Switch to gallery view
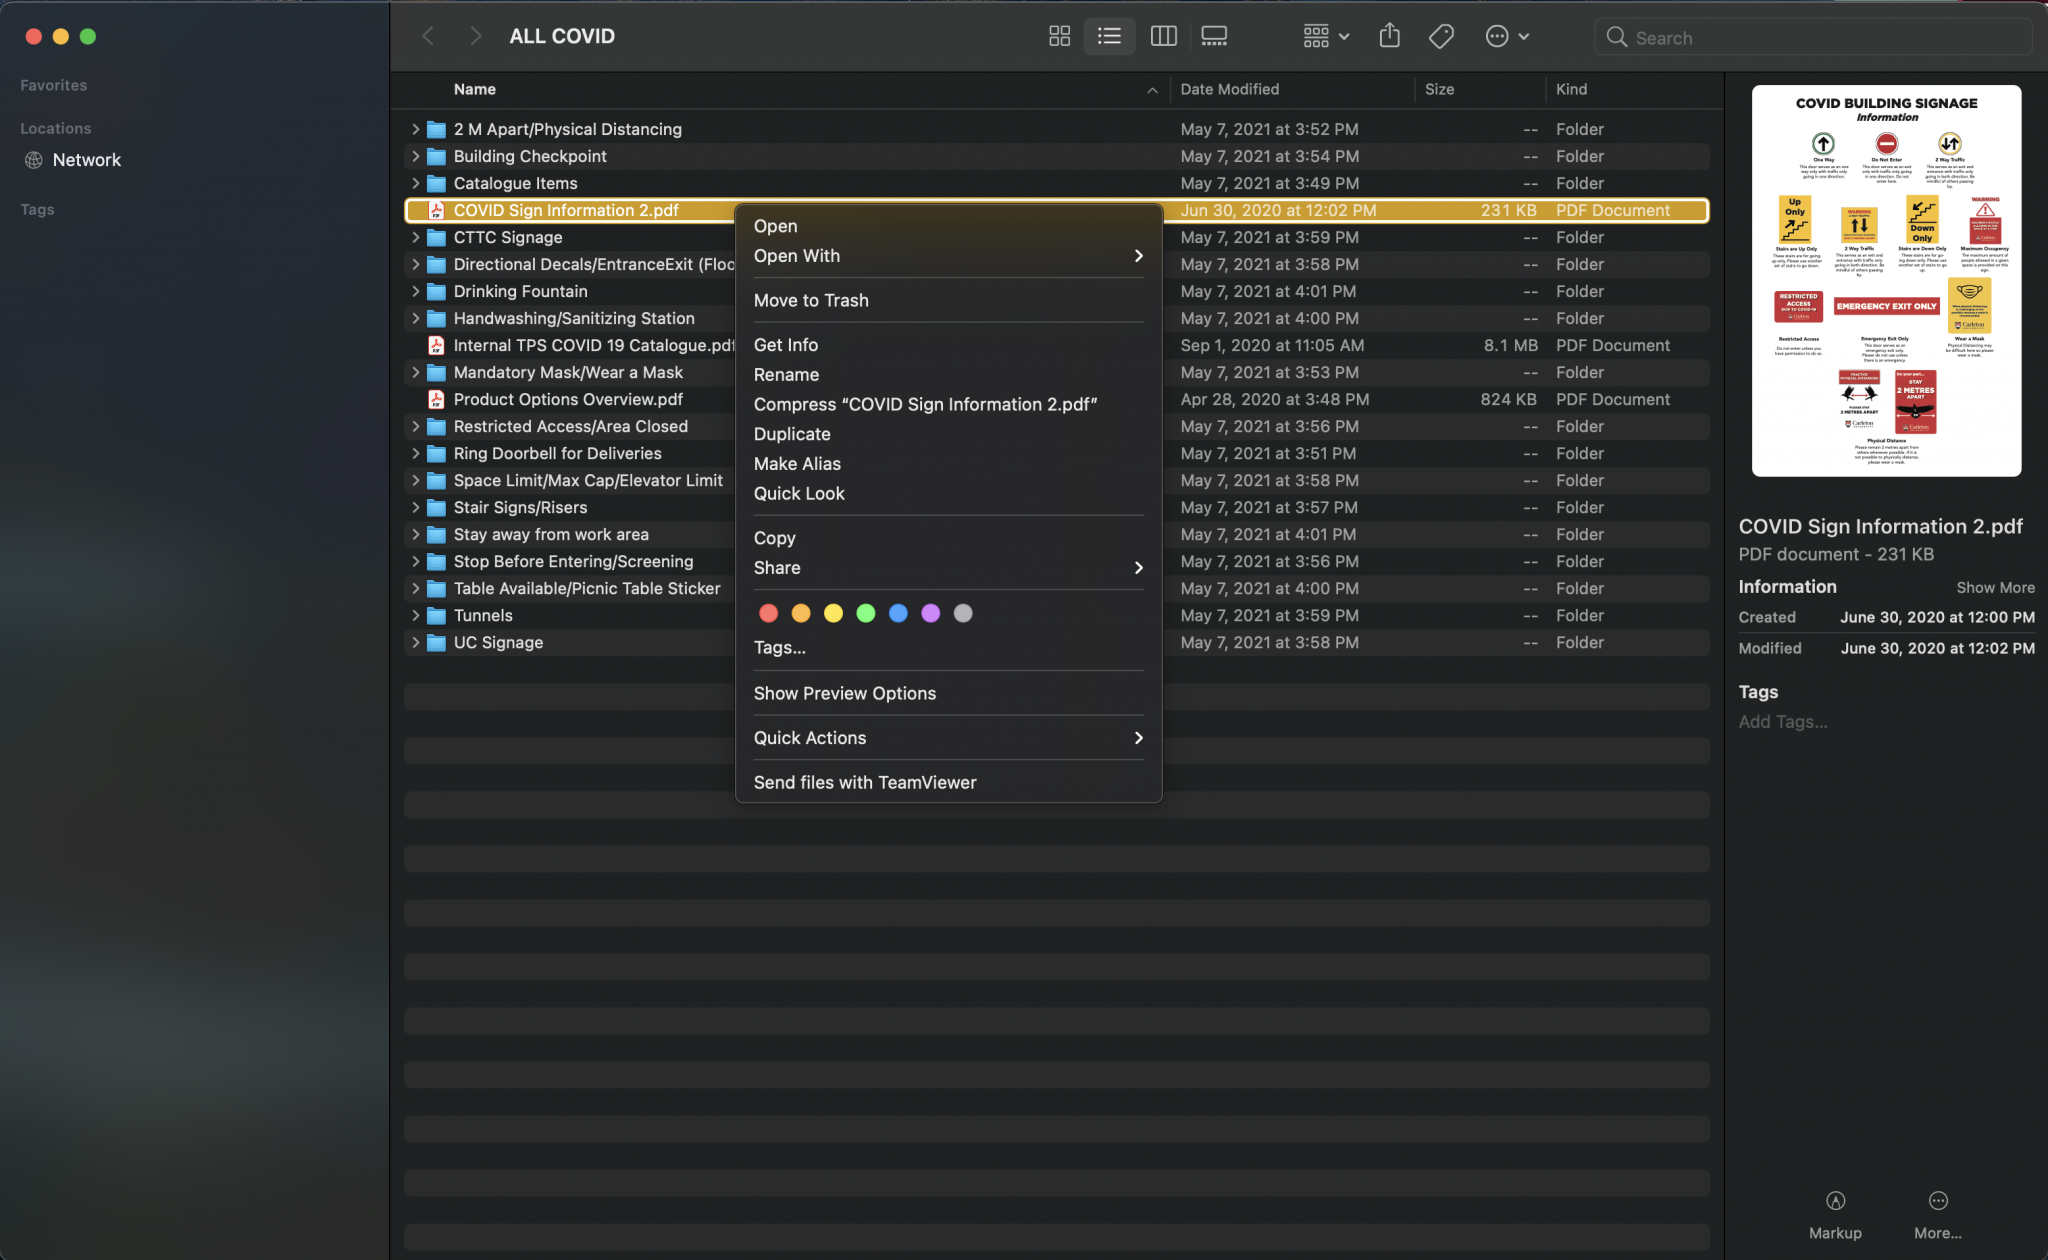2048x1260 pixels. pyautogui.click(x=1214, y=36)
